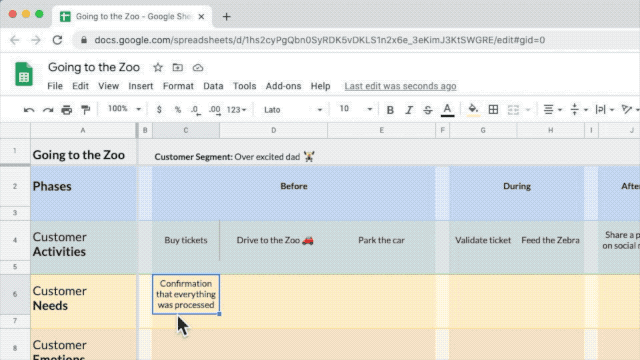Select the During phase cell
Viewport: 640px width, 360px height.
(x=517, y=186)
